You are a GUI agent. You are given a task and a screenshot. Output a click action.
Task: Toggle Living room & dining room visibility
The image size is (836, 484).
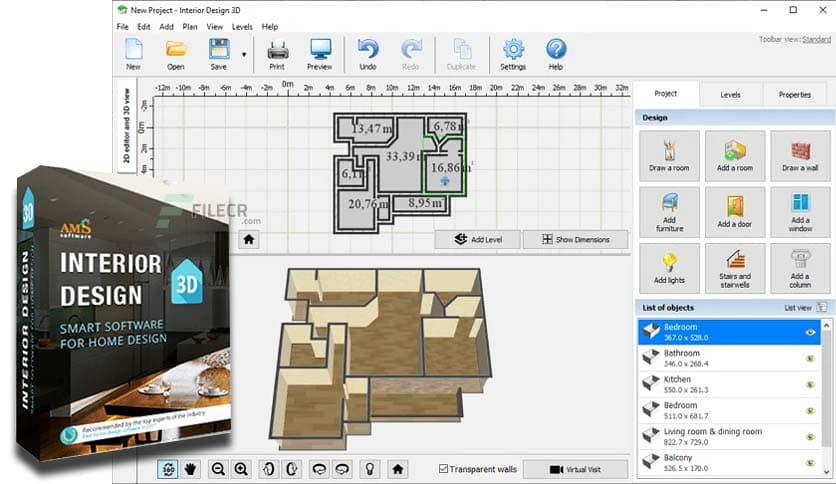pos(810,437)
